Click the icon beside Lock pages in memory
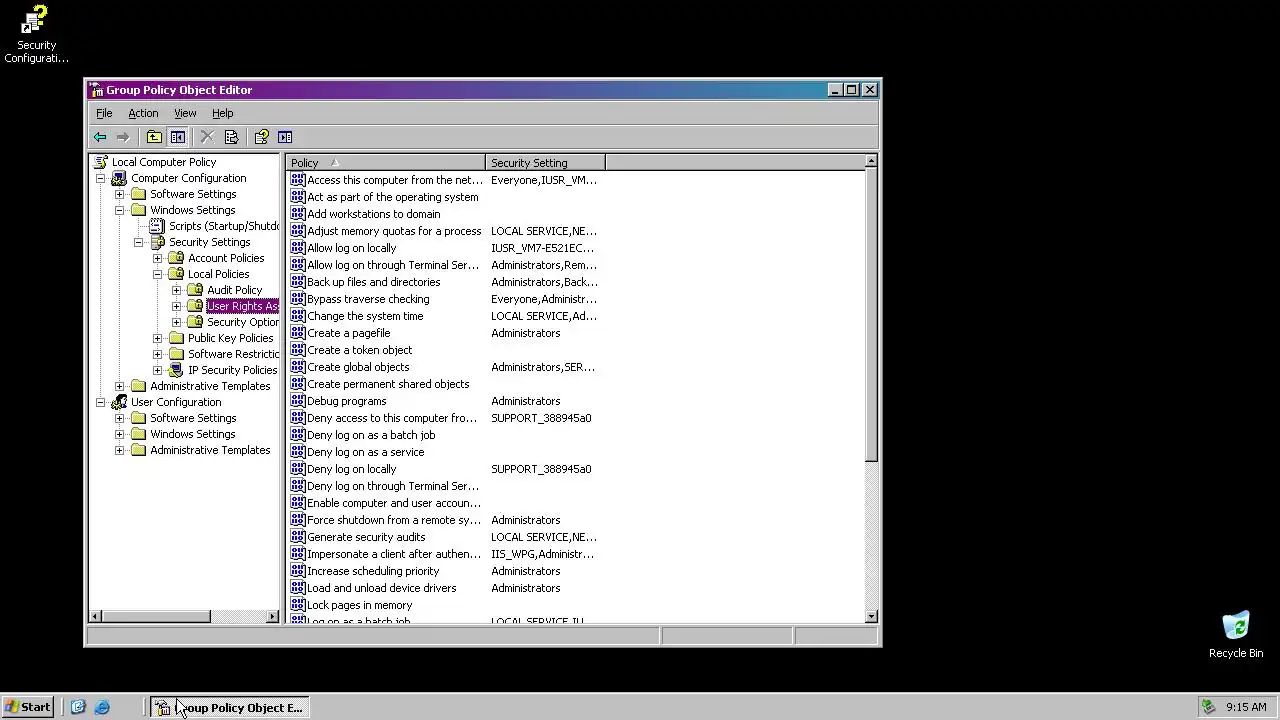 (298, 605)
